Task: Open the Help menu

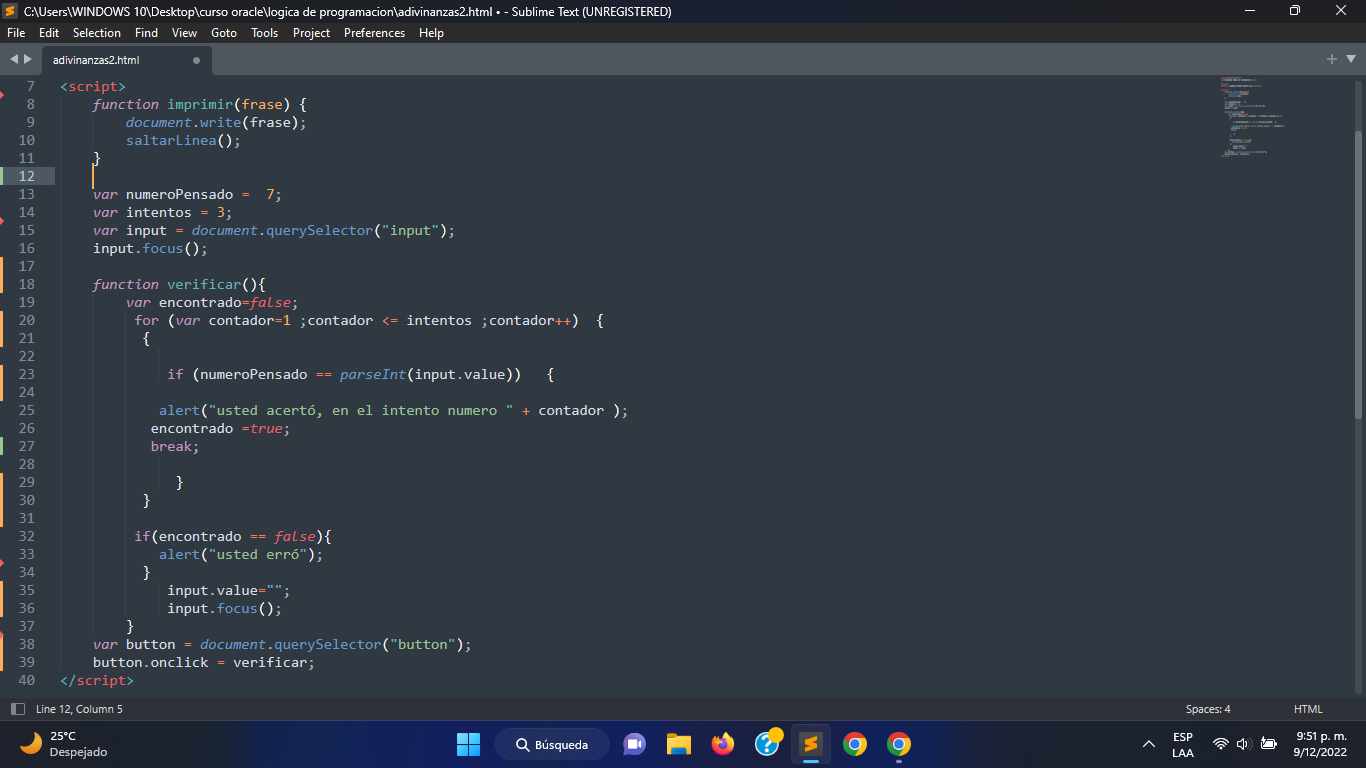Action: (x=431, y=33)
